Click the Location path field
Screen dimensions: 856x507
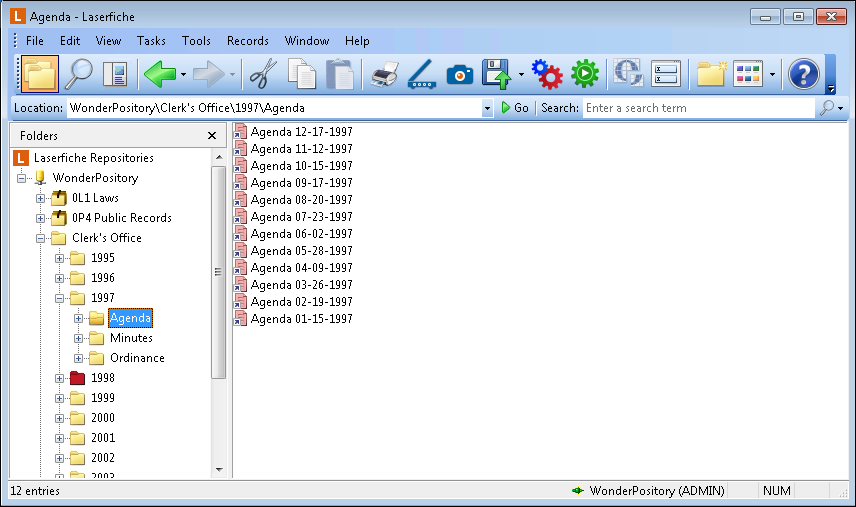[274, 108]
